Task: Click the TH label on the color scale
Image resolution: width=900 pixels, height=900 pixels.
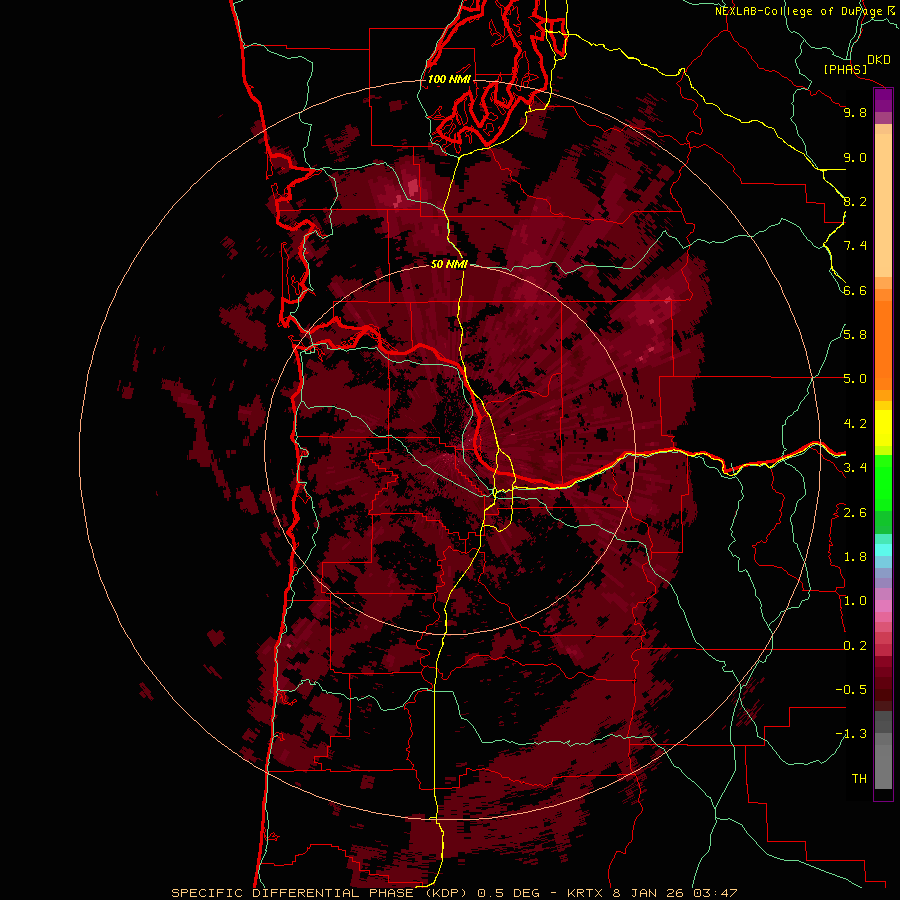Action: (859, 779)
